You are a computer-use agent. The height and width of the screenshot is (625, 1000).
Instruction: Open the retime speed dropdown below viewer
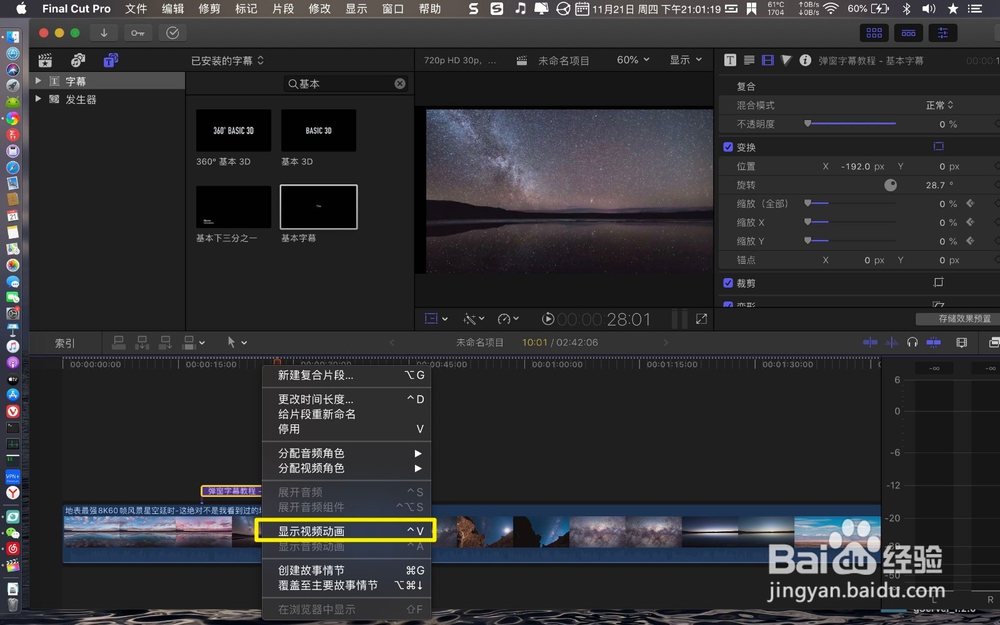tap(508, 319)
